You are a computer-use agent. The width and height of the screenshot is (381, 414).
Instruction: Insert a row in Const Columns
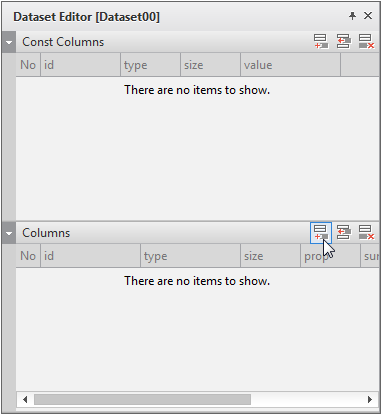pyautogui.click(x=343, y=42)
